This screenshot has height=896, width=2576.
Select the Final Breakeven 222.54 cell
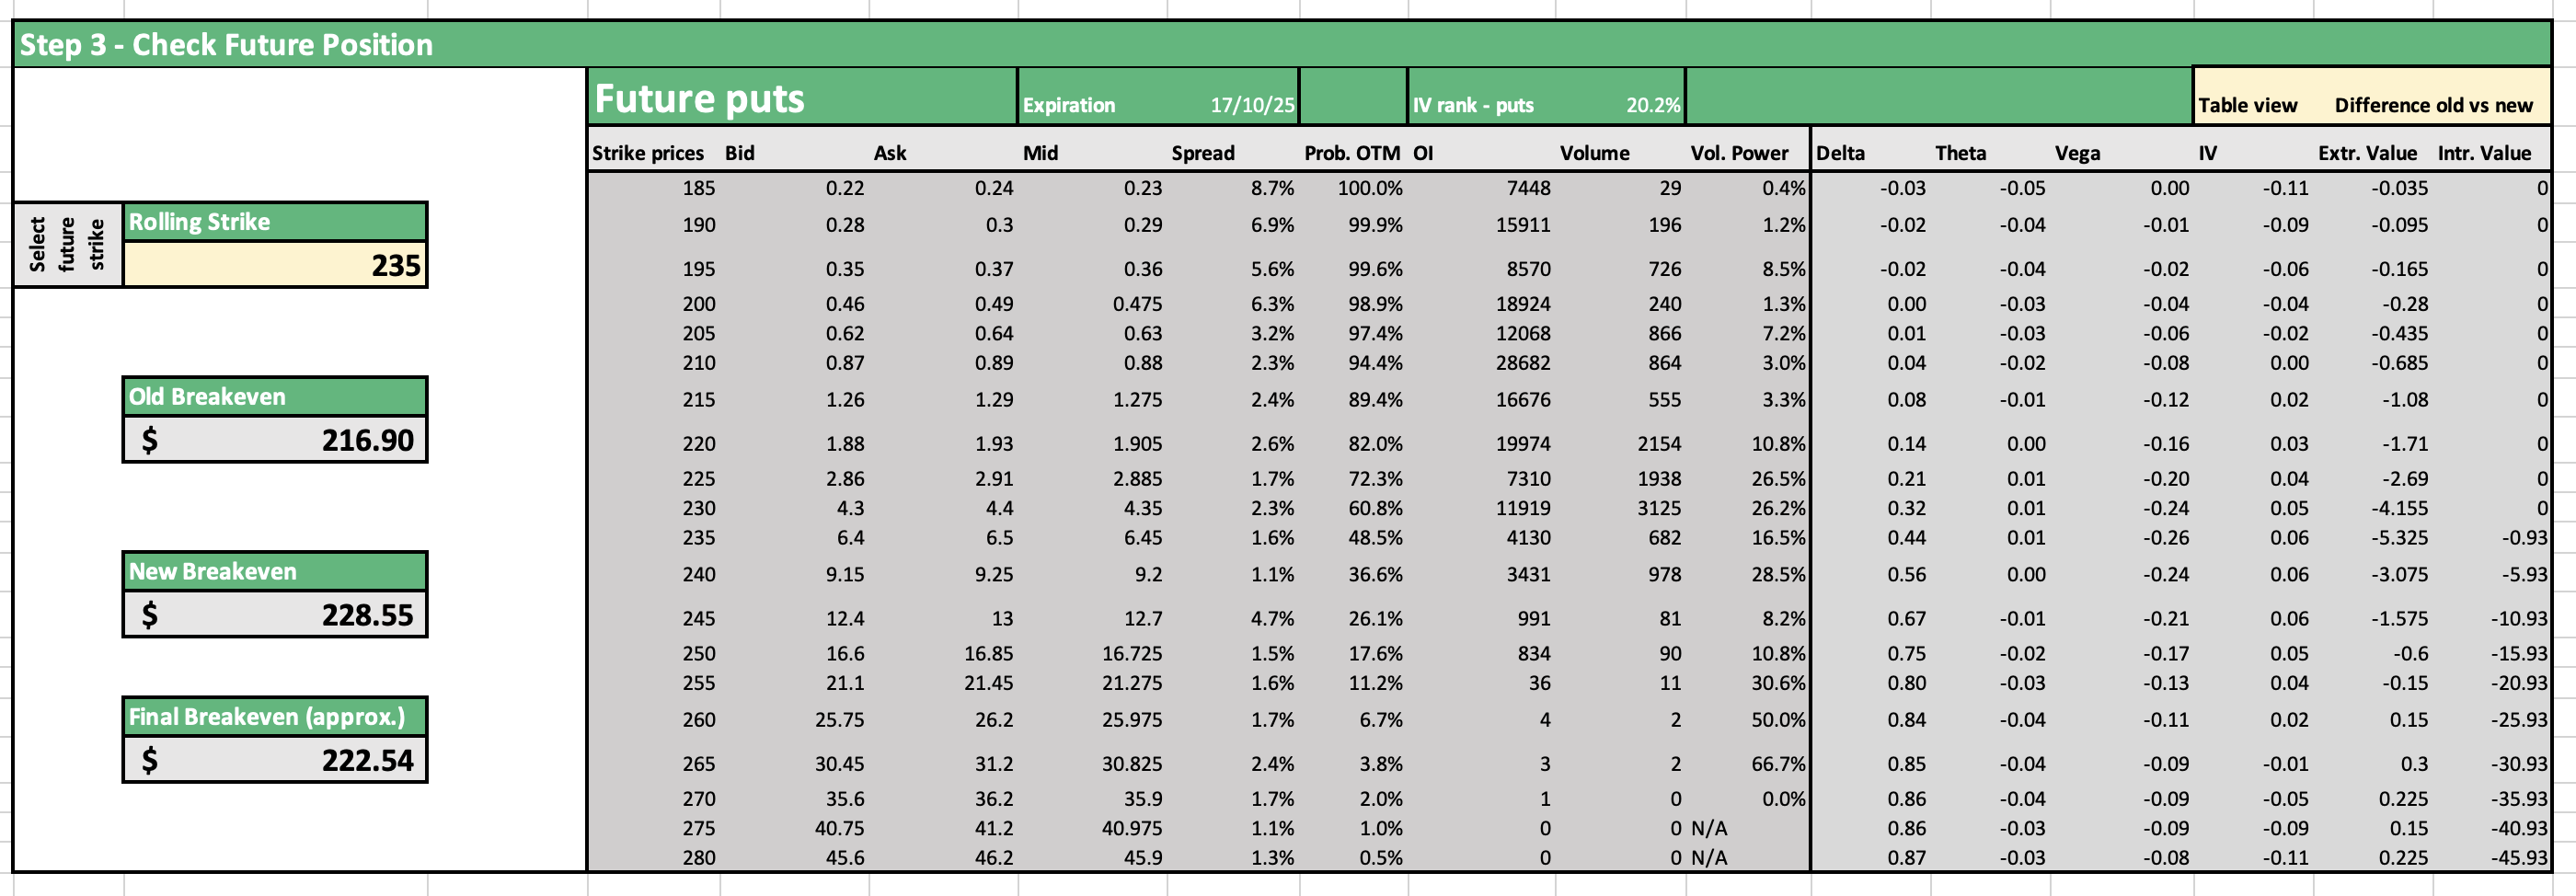tap(275, 760)
